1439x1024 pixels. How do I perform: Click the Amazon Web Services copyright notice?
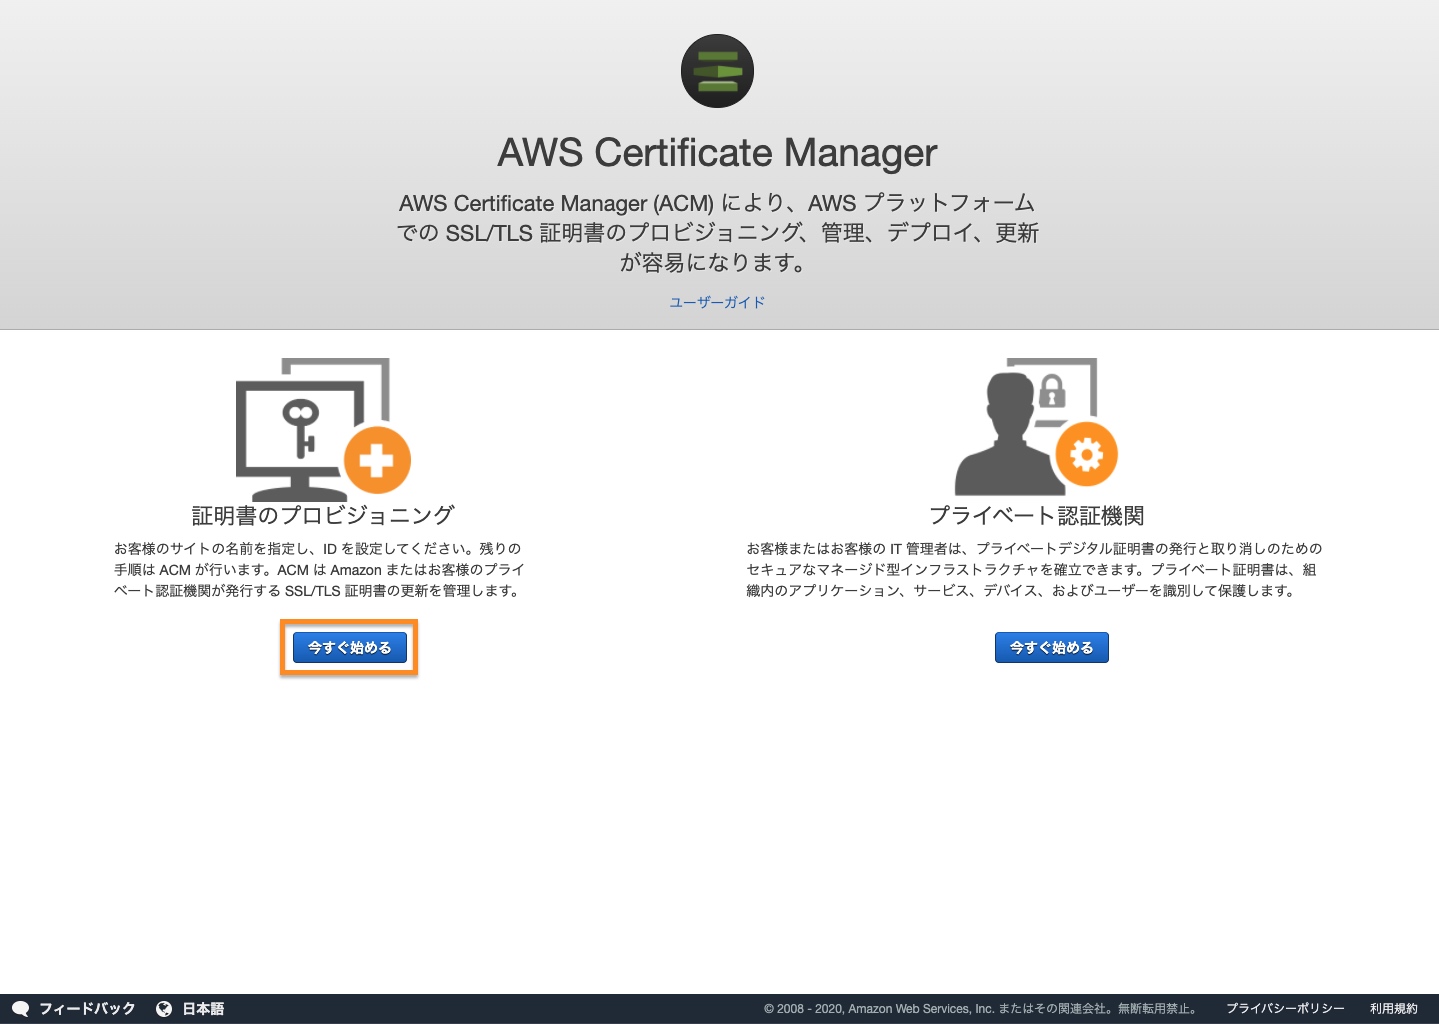pos(982,1009)
